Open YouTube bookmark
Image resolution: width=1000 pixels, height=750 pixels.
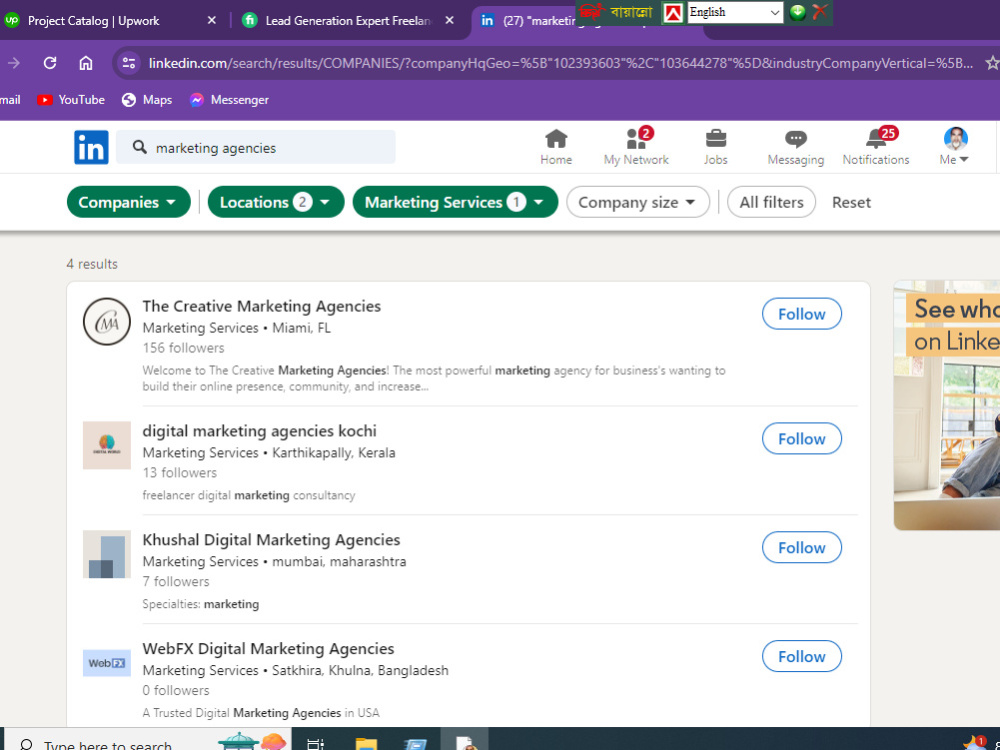(71, 100)
